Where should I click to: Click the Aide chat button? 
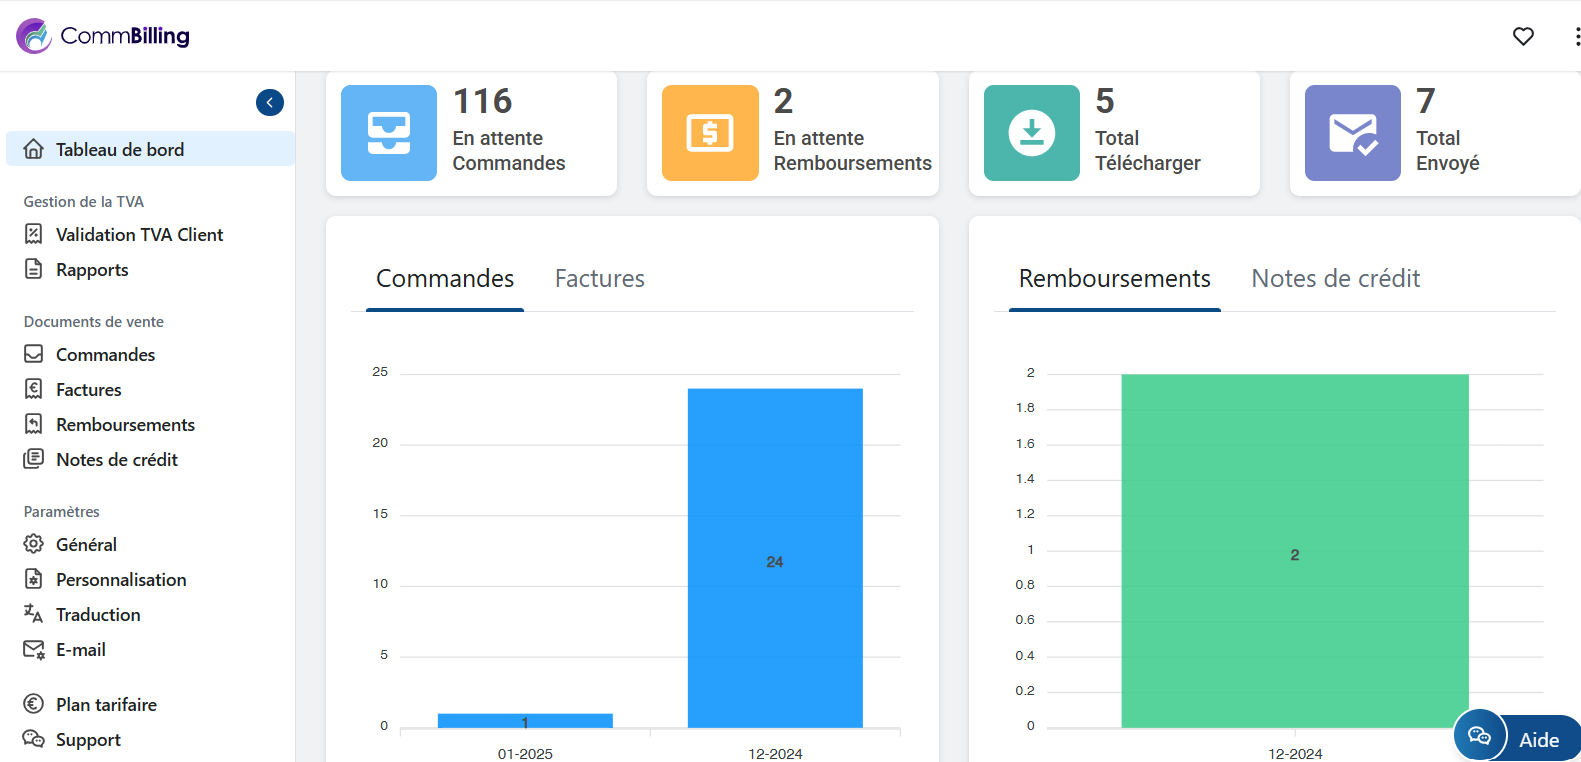(1517, 739)
